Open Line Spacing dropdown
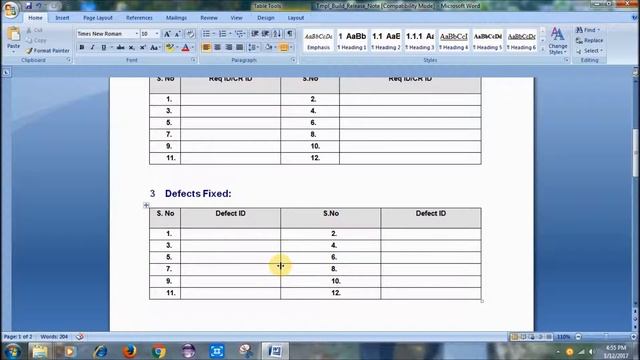 (x=253, y=47)
